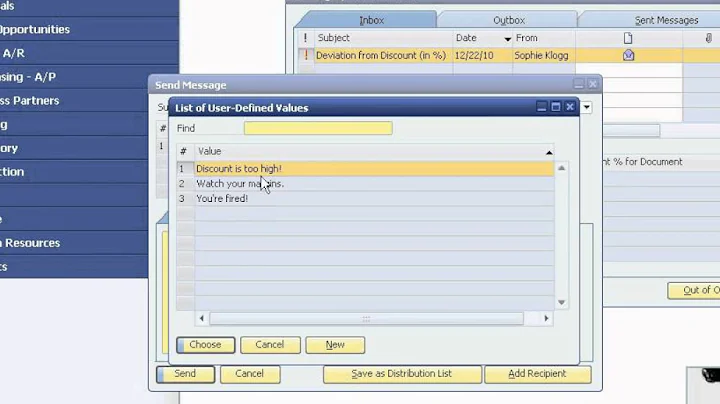Select the 'Deviation from Discount (in %)' message
The height and width of the screenshot is (404, 720).
point(381,56)
